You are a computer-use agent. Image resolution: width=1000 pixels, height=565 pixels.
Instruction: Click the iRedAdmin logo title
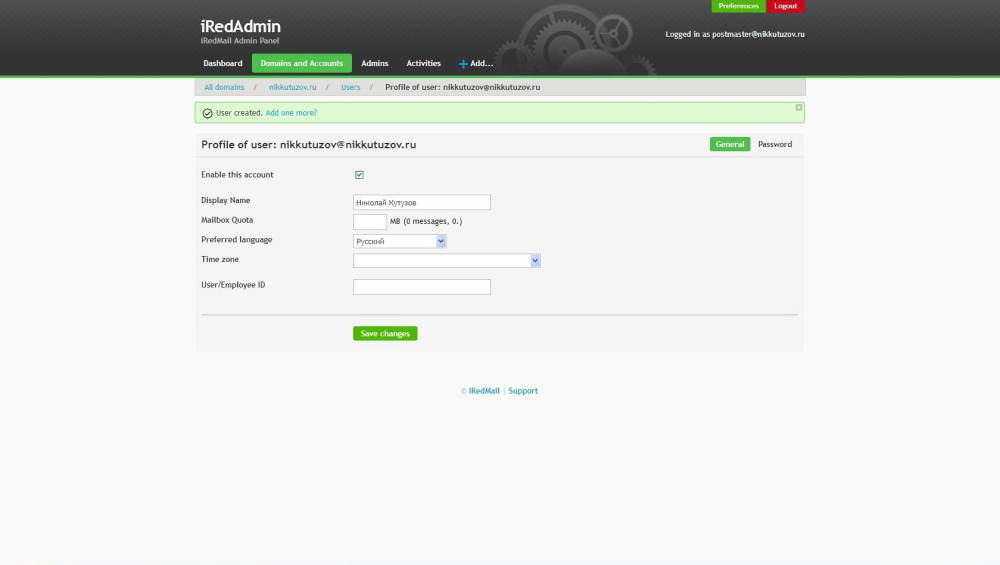[240, 26]
